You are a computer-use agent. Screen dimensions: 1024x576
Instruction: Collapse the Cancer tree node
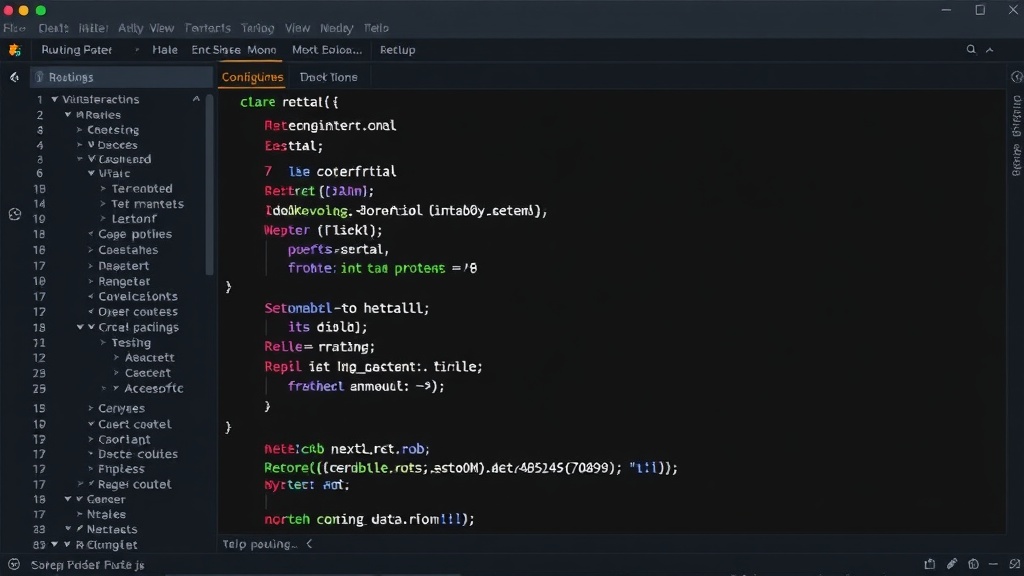pyautogui.click(x=68, y=499)
